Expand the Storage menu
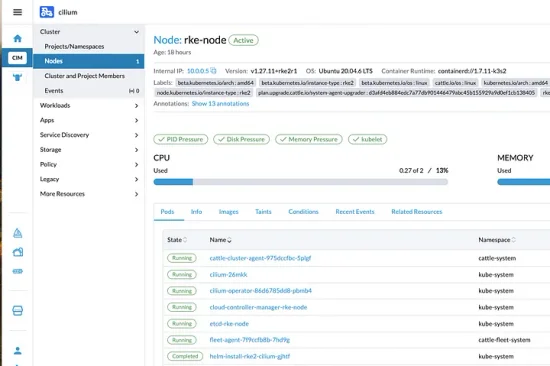 tap(136, 150)
